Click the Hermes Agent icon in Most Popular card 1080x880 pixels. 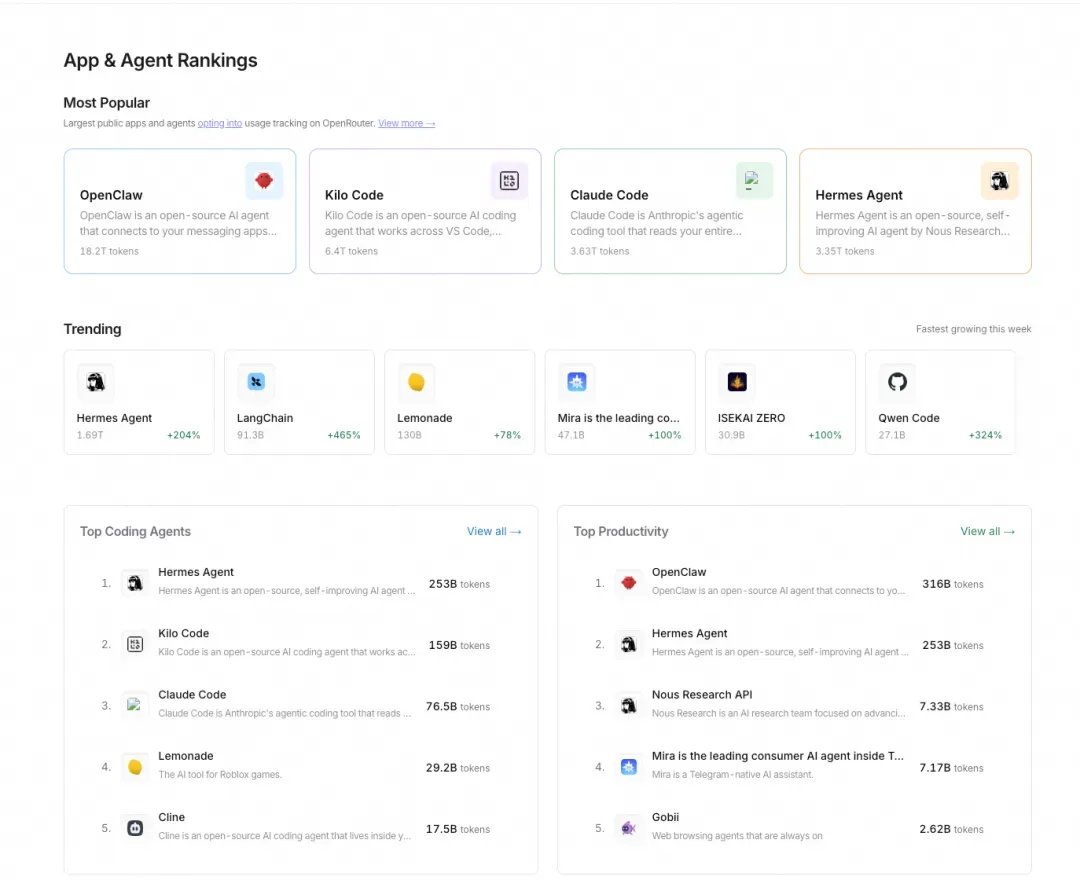[x=999, y=181]
